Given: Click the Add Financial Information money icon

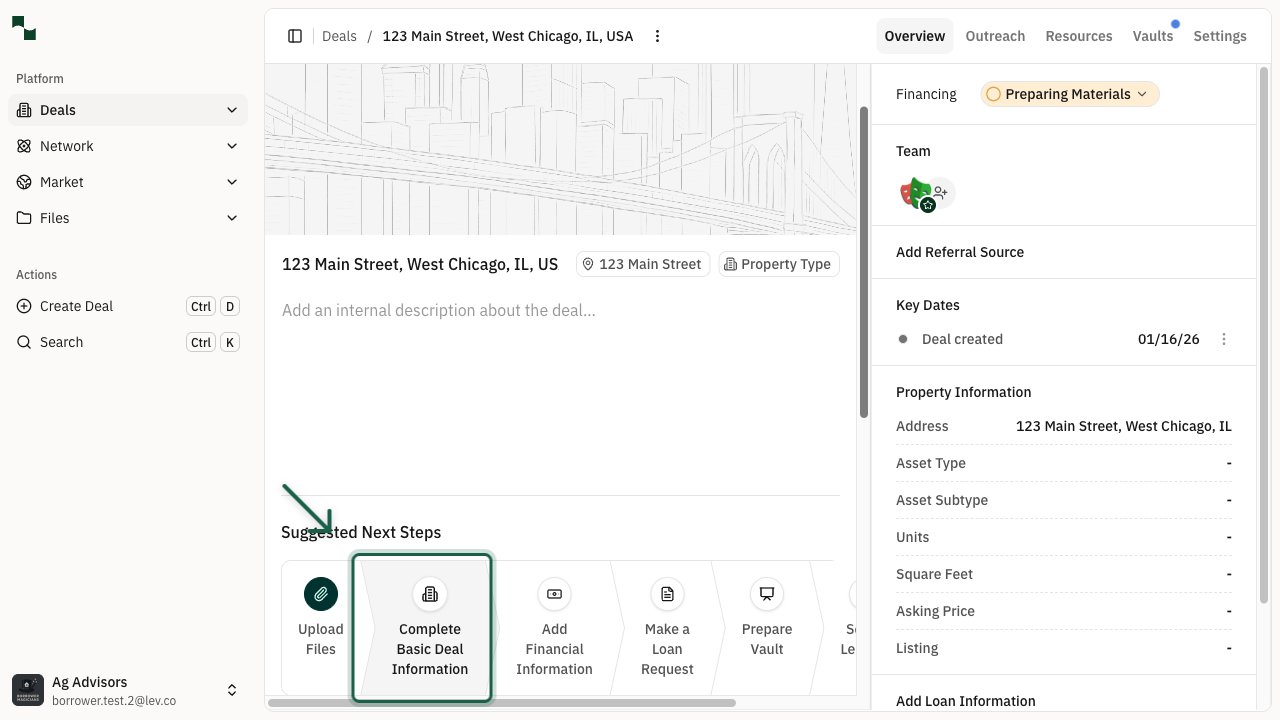Looking at the screenshot, I should 554,594.
